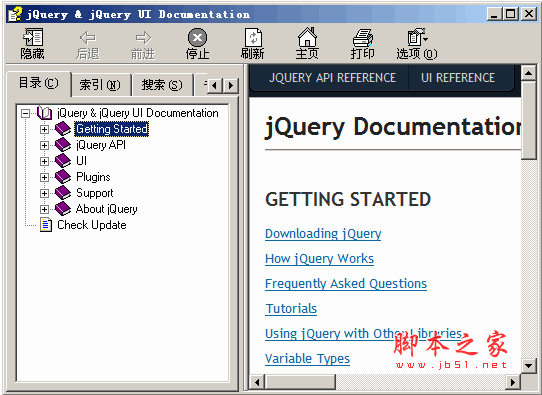Screen dimensions: 542x395
Task: Click the page icon beside Check Update
Action: pos(46,225)
